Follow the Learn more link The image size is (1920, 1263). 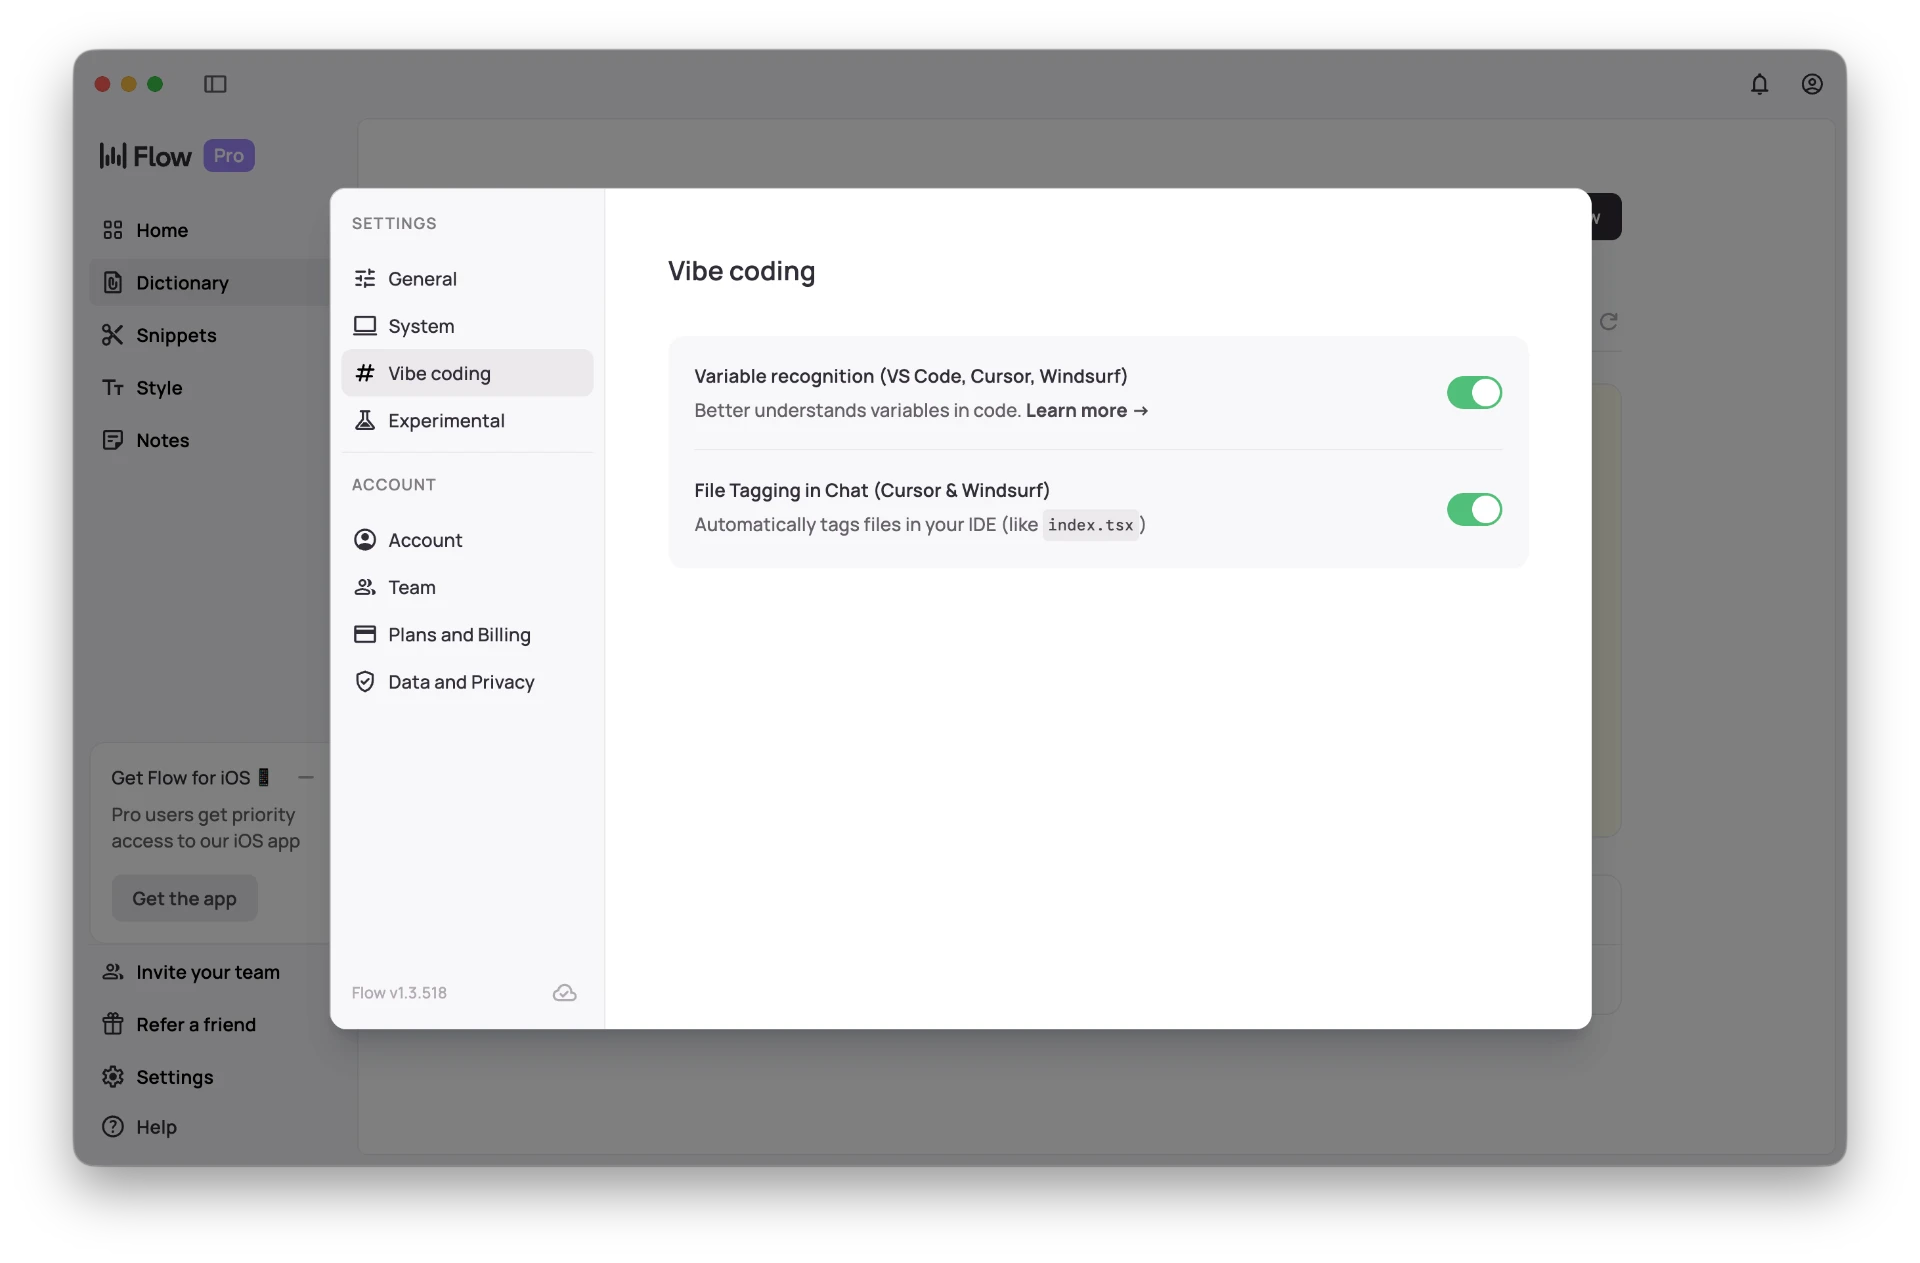pos(1086,411)
